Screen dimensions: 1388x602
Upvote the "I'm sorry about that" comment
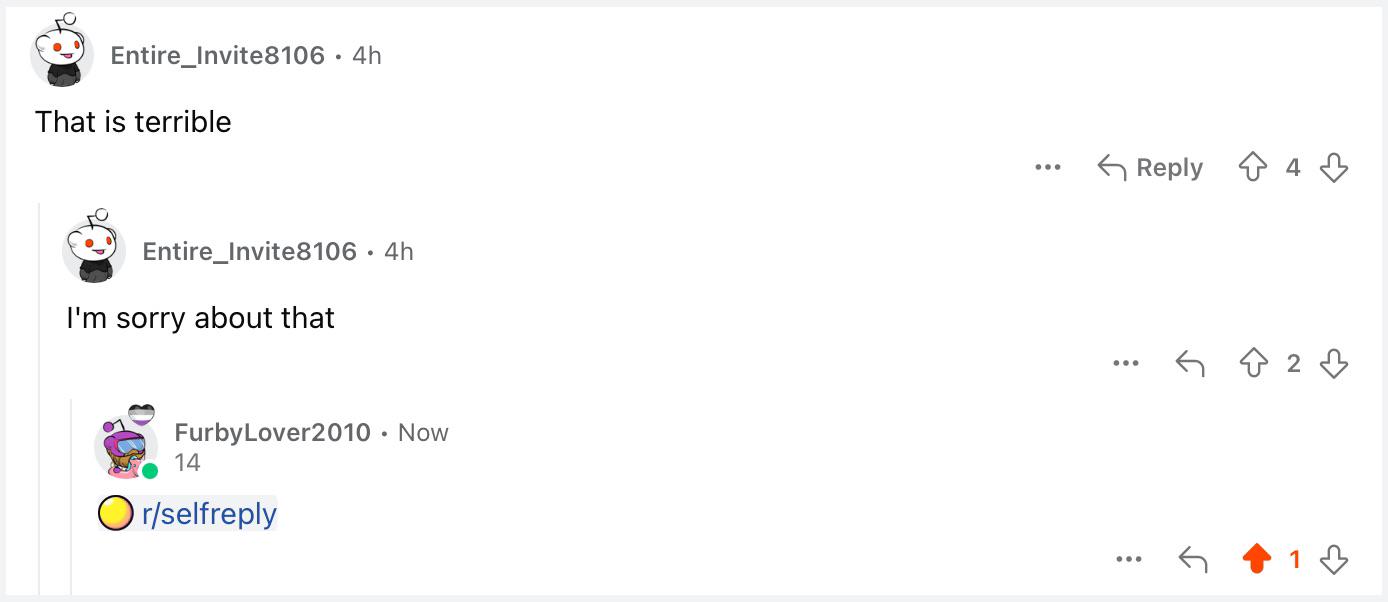tap(1253, 363)
